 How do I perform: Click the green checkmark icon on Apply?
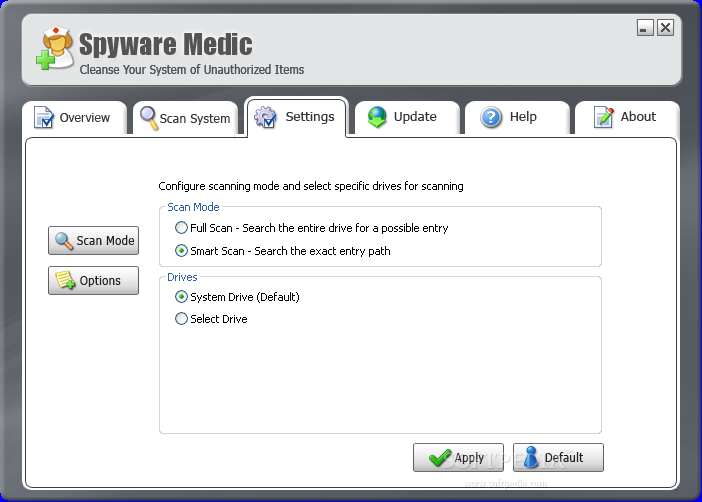click(x=440, y=458)
